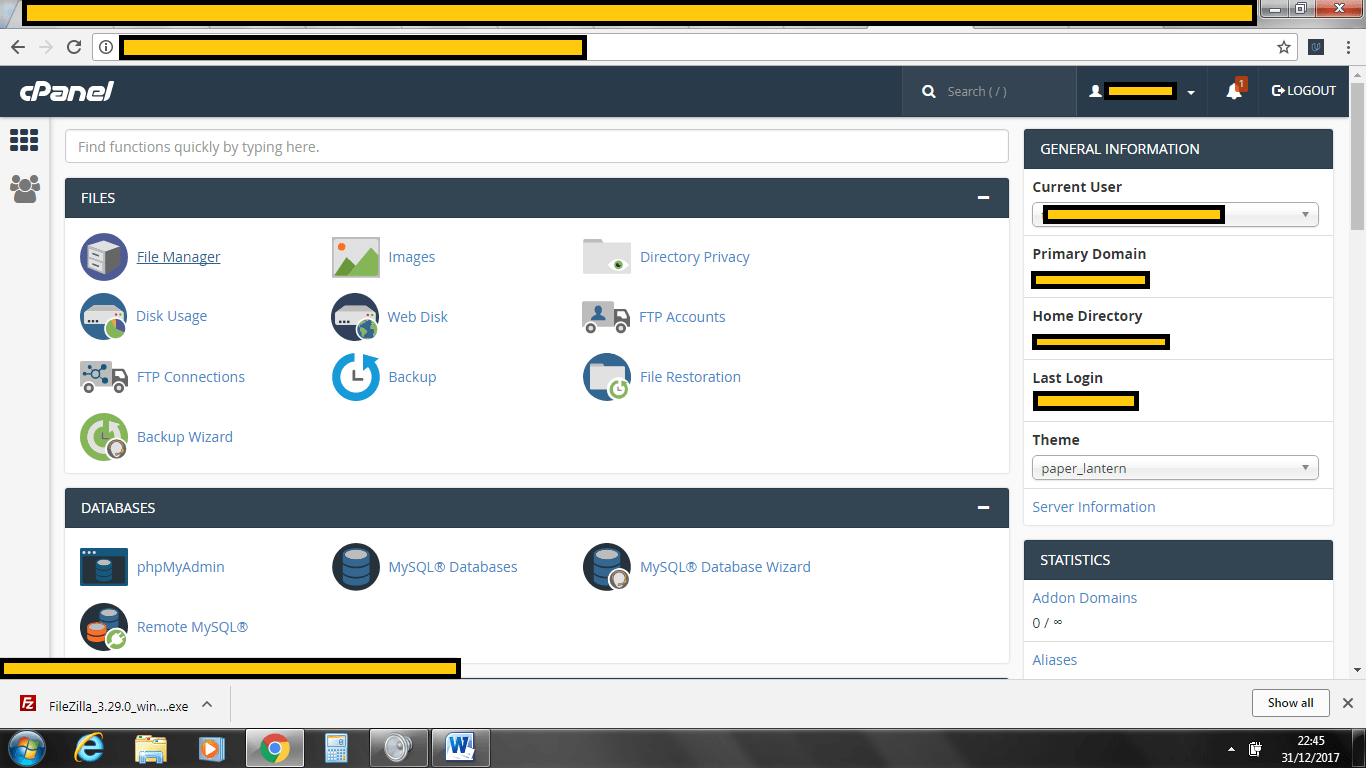
Task: Open the Backup clock icon
Action: pyautogui.click(x=355, y=377)
